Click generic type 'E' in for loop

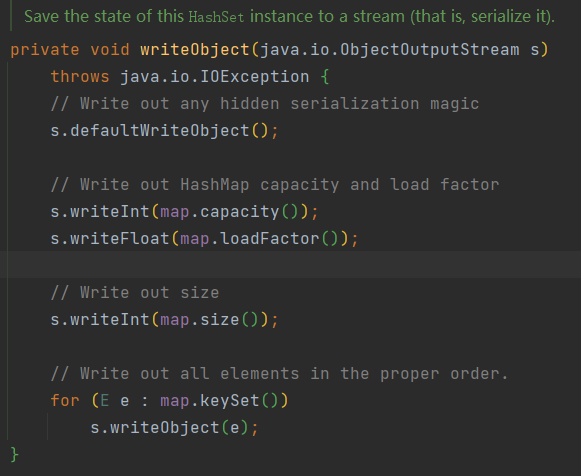pos(105,400)
